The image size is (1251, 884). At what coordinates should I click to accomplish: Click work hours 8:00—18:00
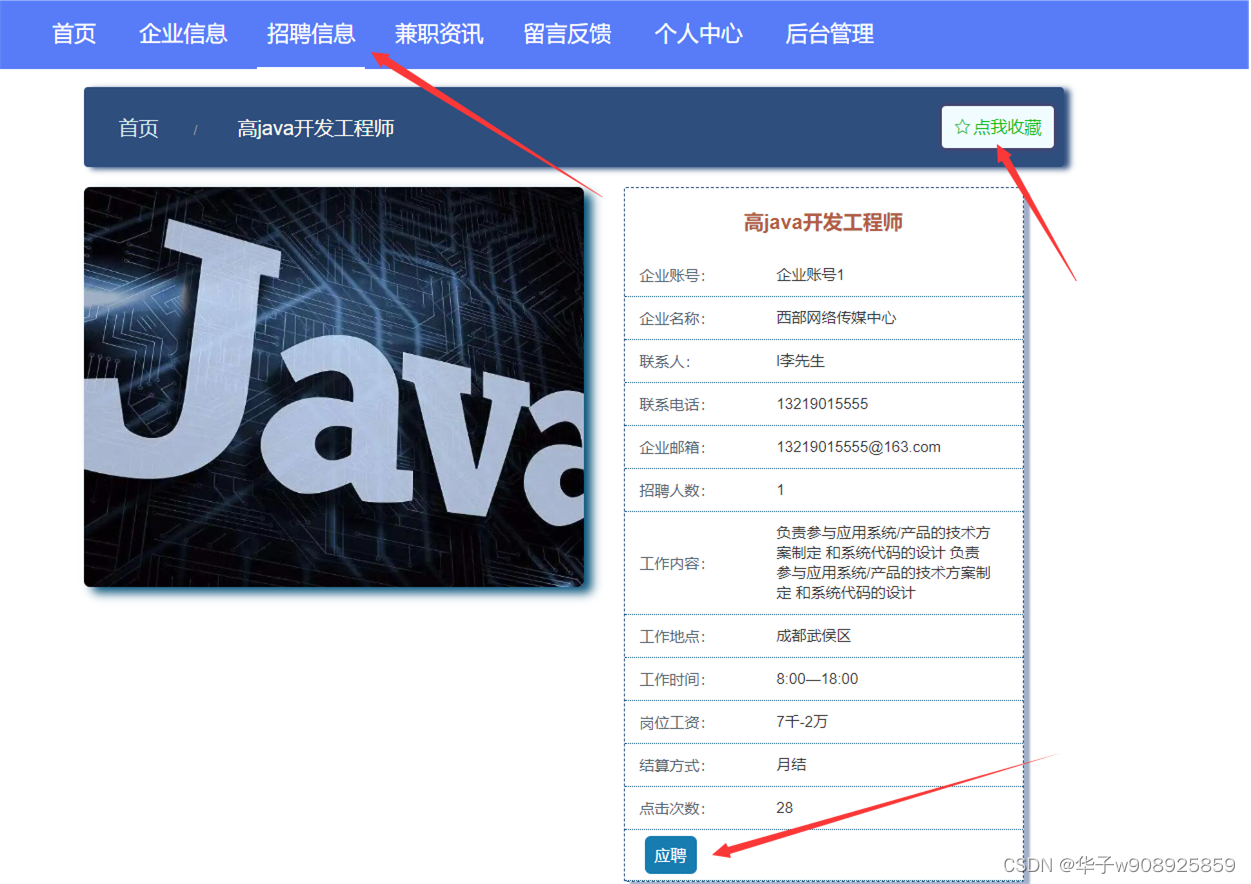click(817, 679)
